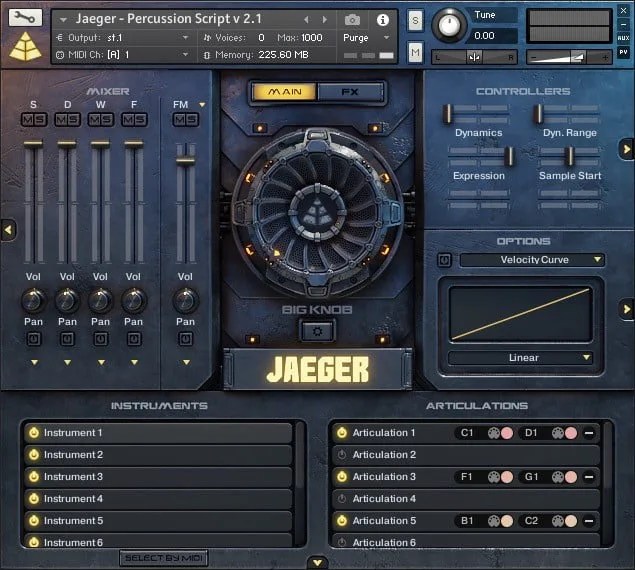Remove key mapping on Articulation 3 row

click(x=589, y=477)
